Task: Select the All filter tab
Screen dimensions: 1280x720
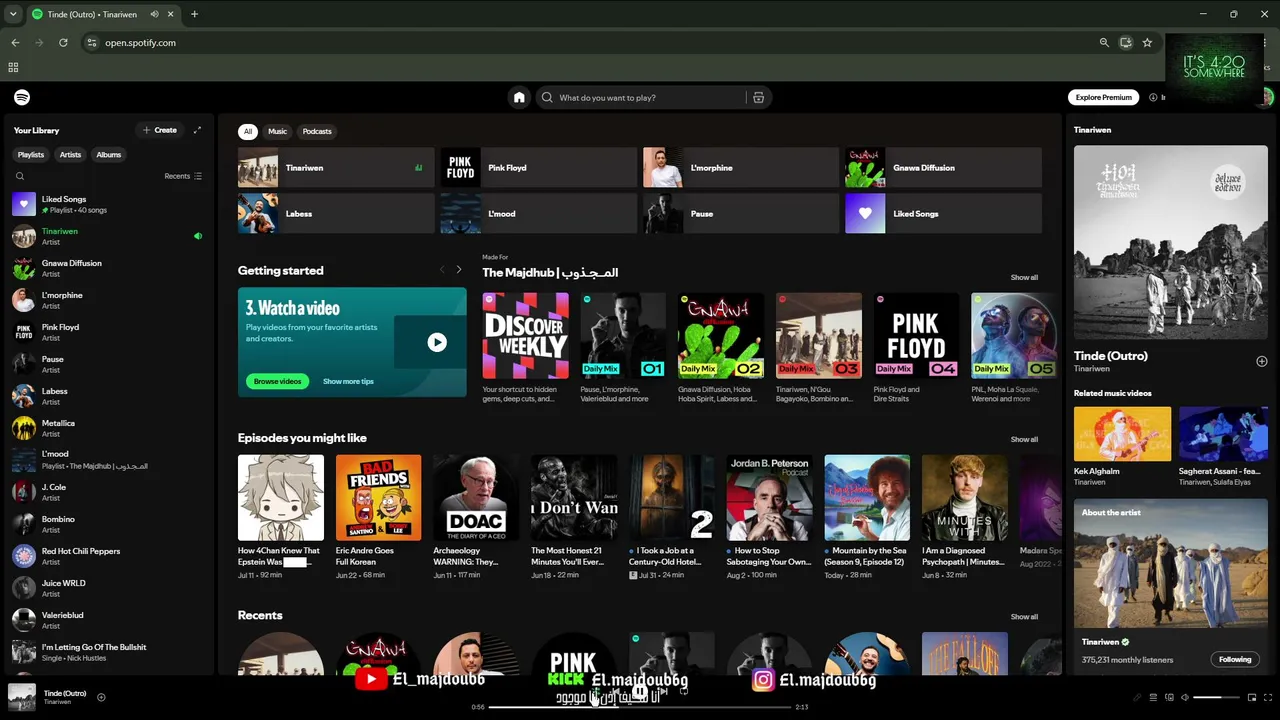Action: [248, 131]
